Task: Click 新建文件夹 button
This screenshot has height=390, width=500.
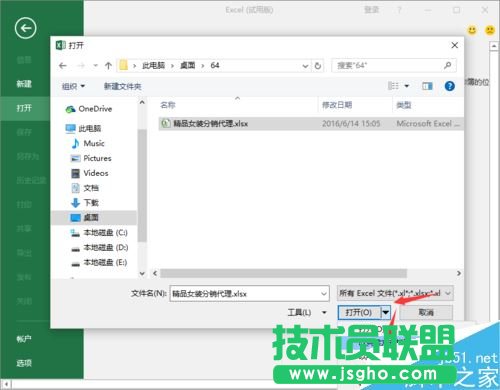Action: click(x=122, y=86)
